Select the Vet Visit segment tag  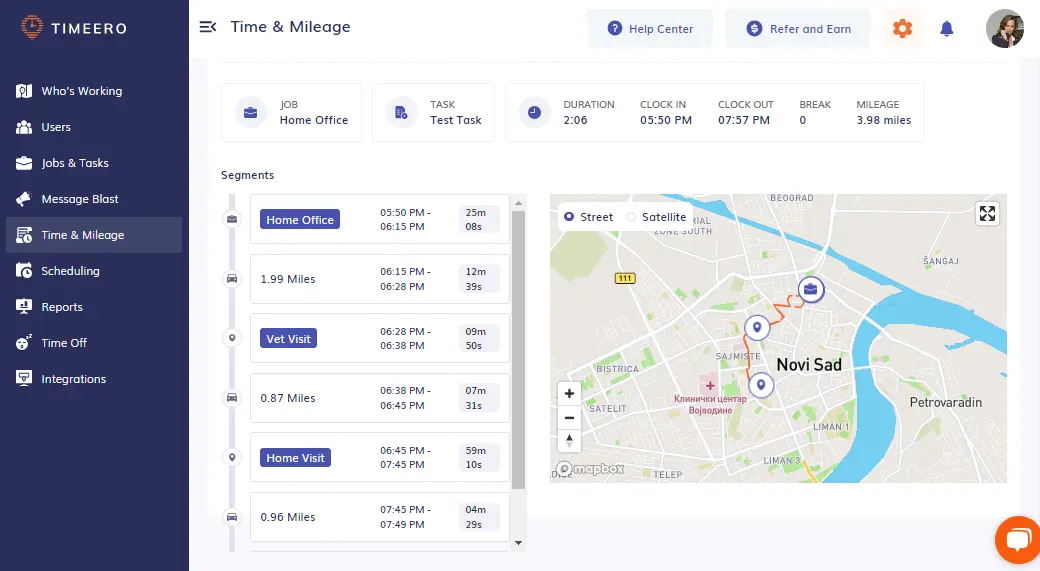[289, 339]
